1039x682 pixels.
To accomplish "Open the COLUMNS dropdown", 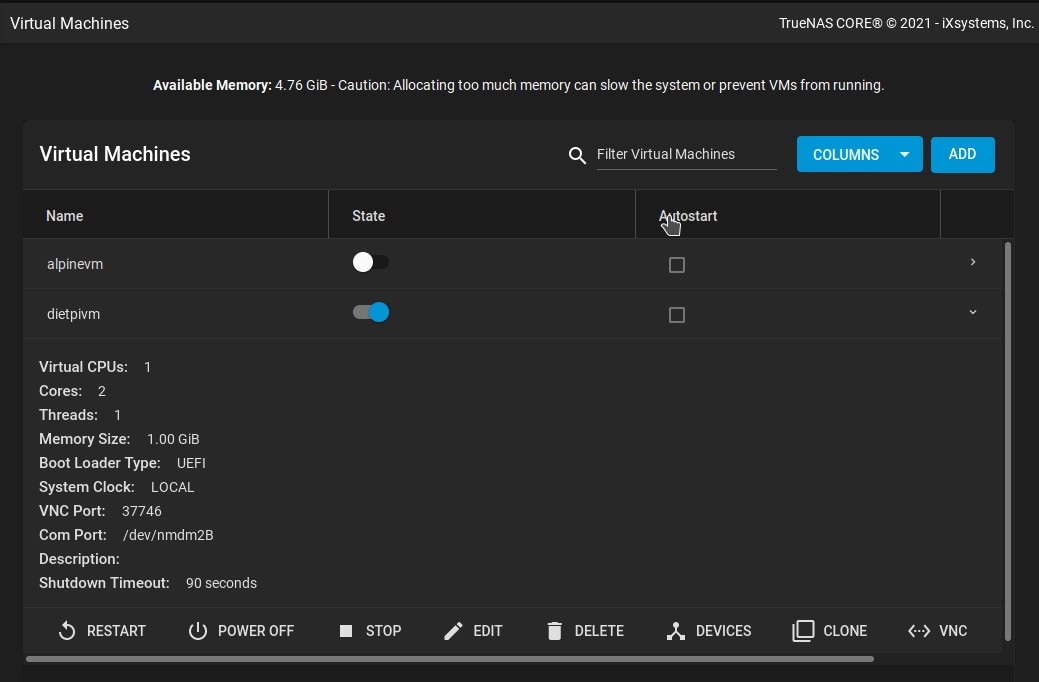I will tap(859, 155).
